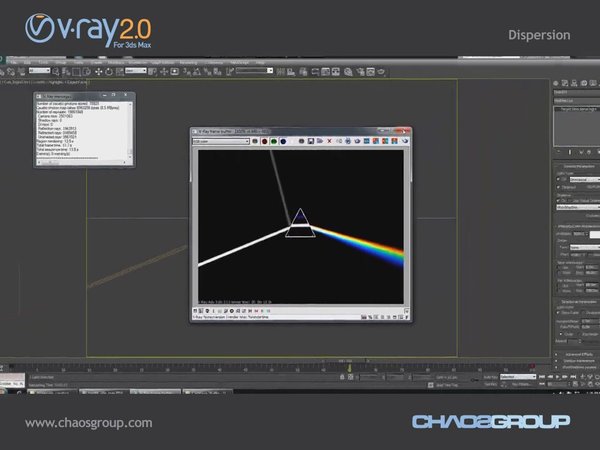The image size is (600, 450).
Task: Click the red X clear image icon
Action: tap(329, 141)
